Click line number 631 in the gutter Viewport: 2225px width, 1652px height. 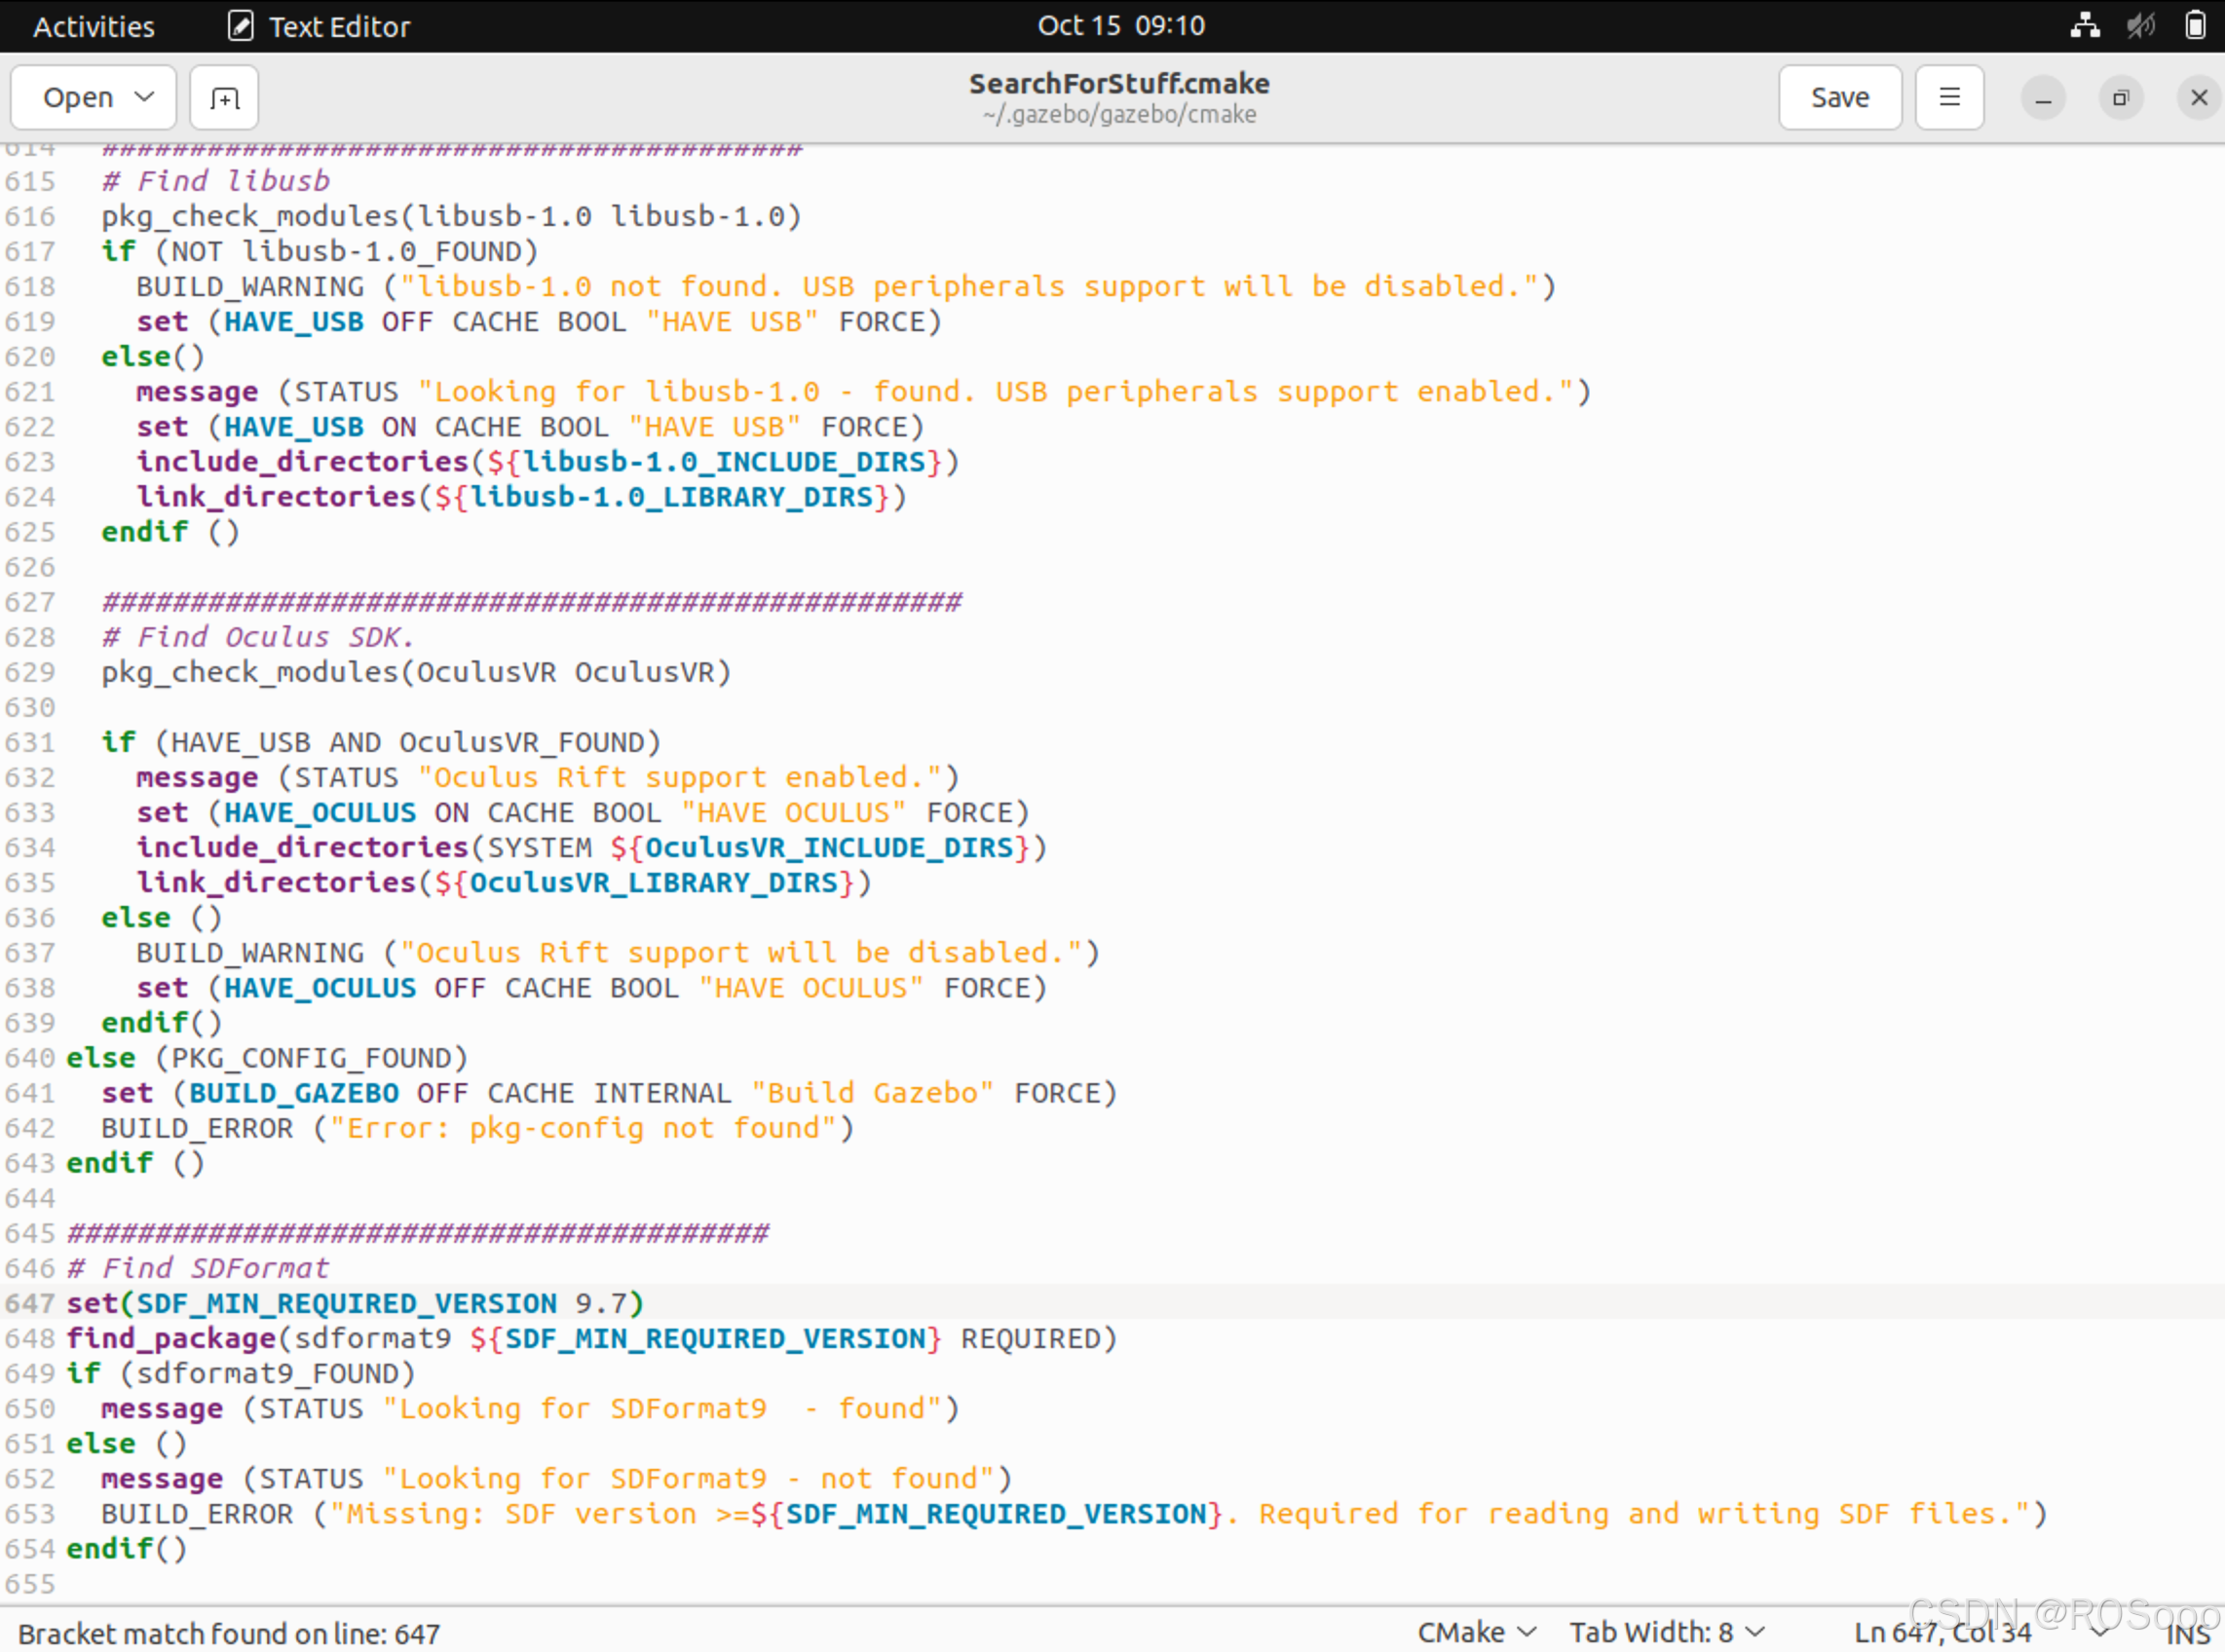point(30,742)
